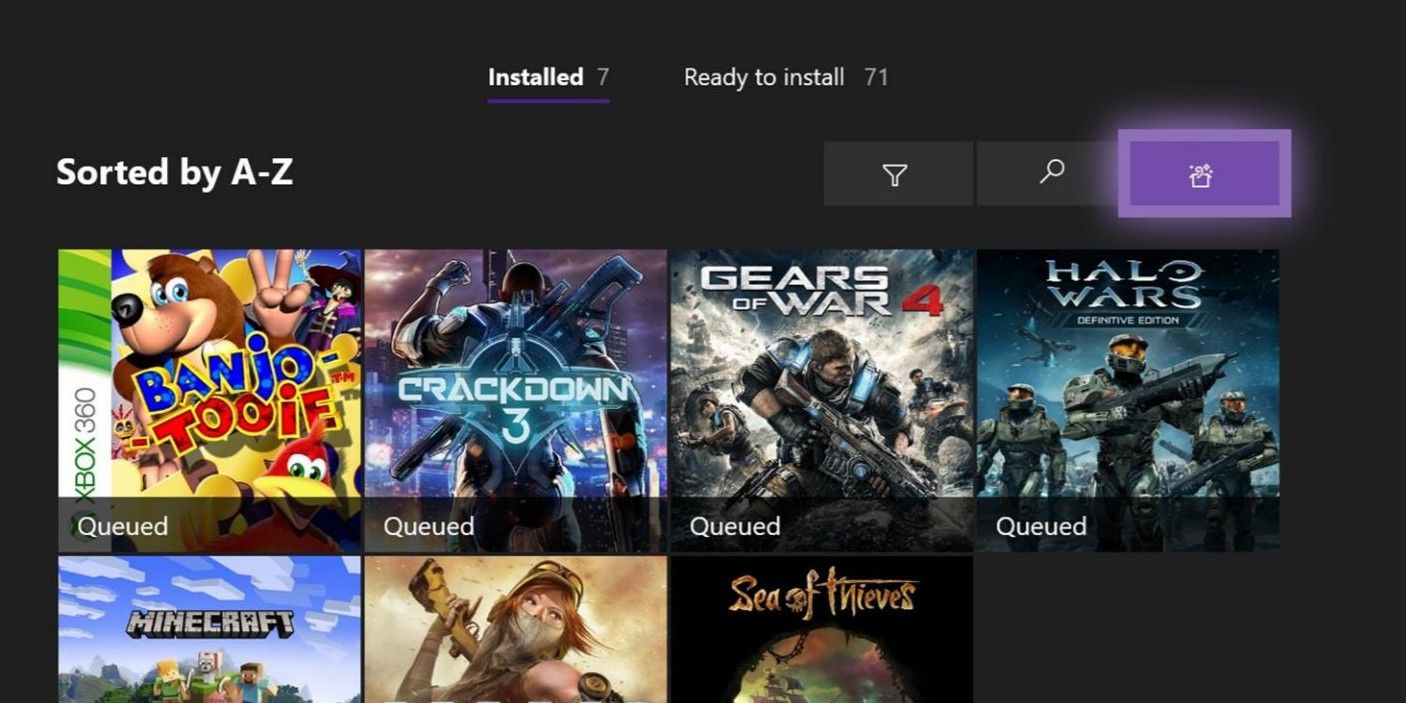Click the installed count 7

(x=603, y=77)
